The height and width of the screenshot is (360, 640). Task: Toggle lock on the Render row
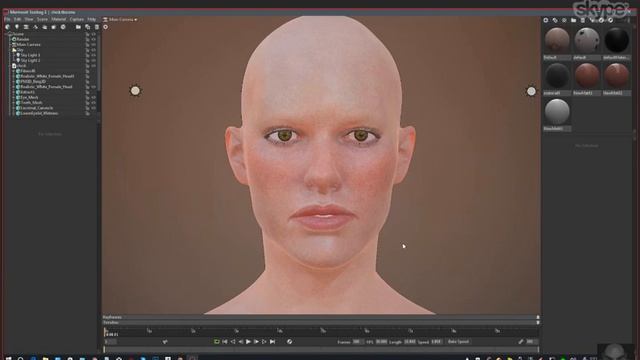pos(87,39)
